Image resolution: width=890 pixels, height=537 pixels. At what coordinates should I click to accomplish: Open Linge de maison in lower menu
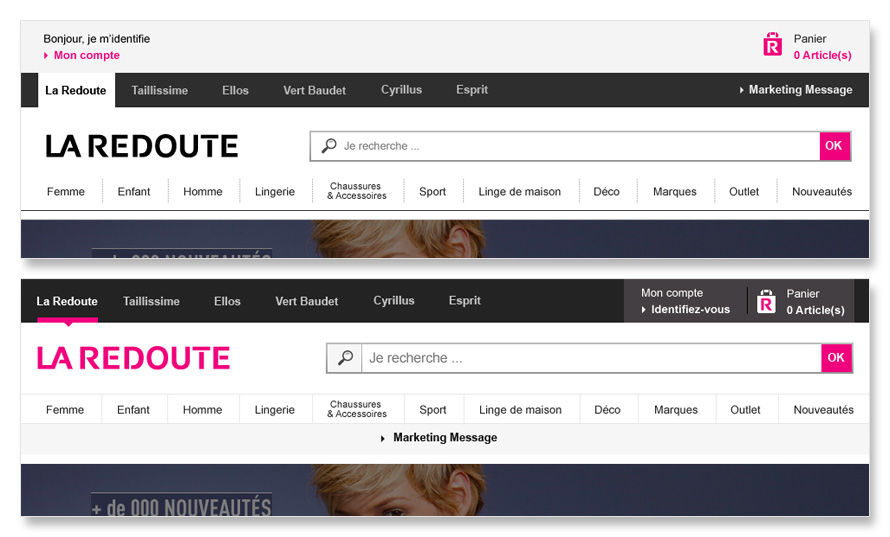click(x=520, y=410)
